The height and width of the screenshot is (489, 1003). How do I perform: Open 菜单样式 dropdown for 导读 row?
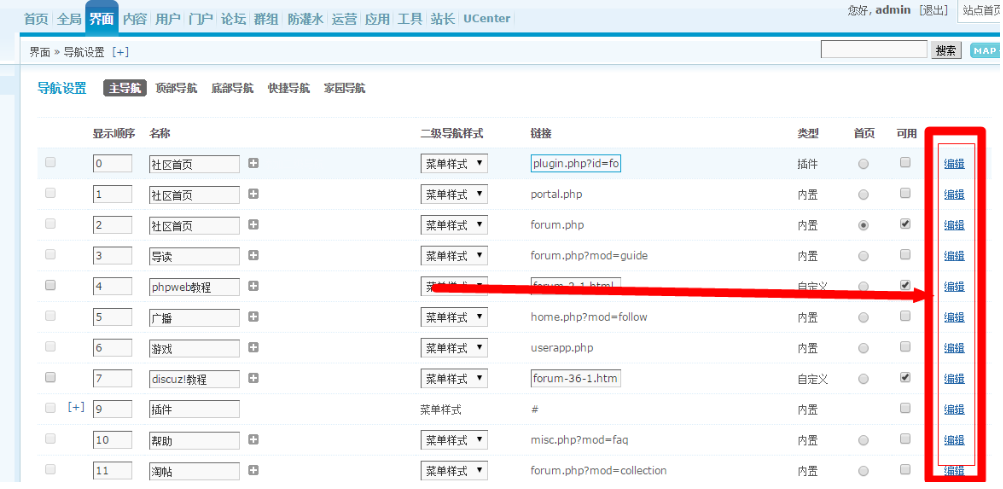click(x=454, y=256)
